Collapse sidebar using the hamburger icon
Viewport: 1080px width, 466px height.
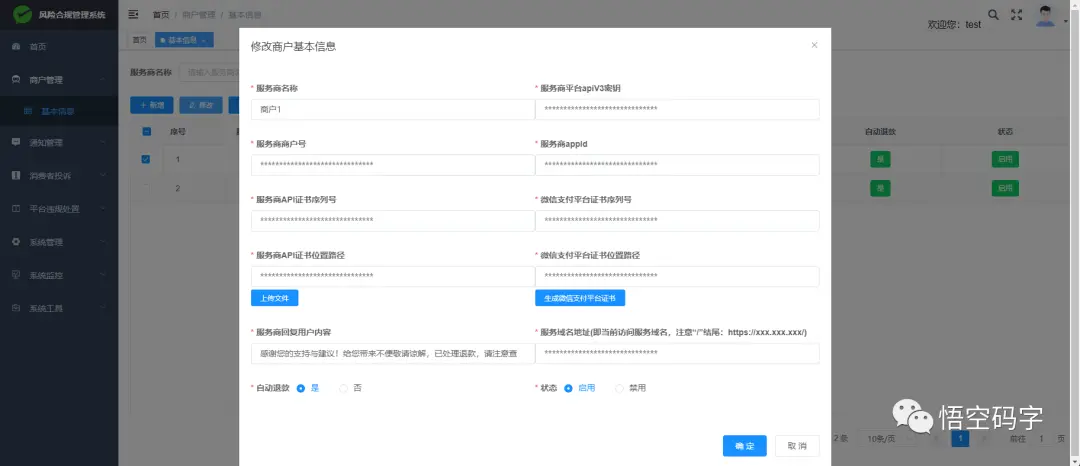click(x=134, y=14)
